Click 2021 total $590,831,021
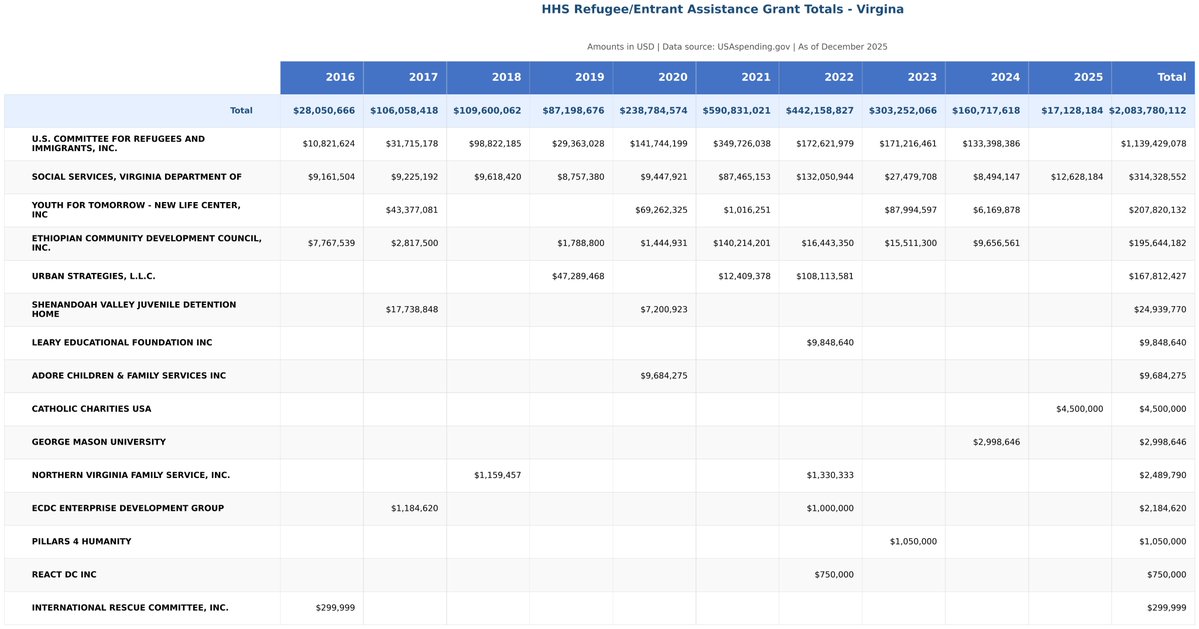1199x629 pixels. [737, 111]
